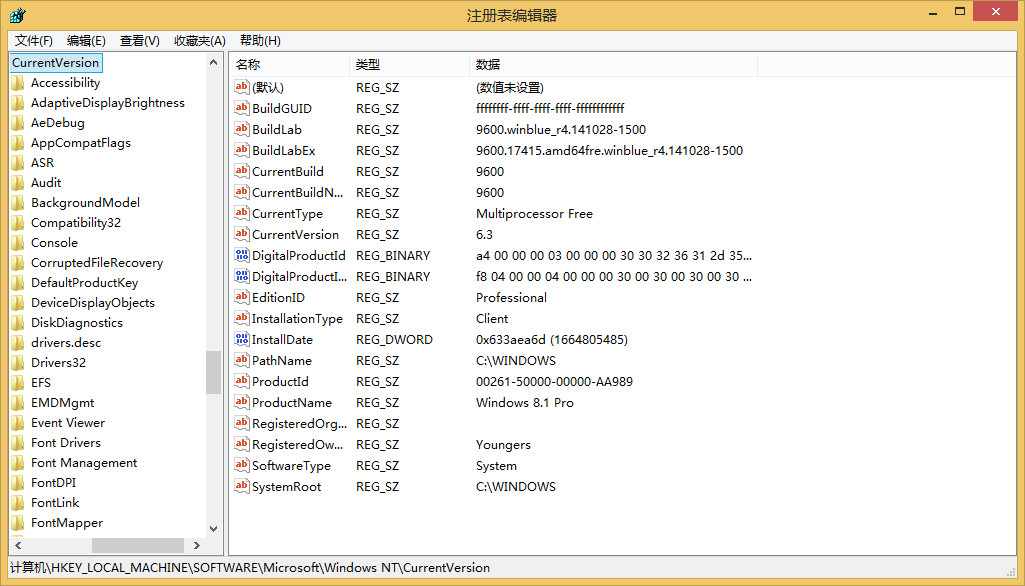Click the string icon next to SystemRoot

242,486
